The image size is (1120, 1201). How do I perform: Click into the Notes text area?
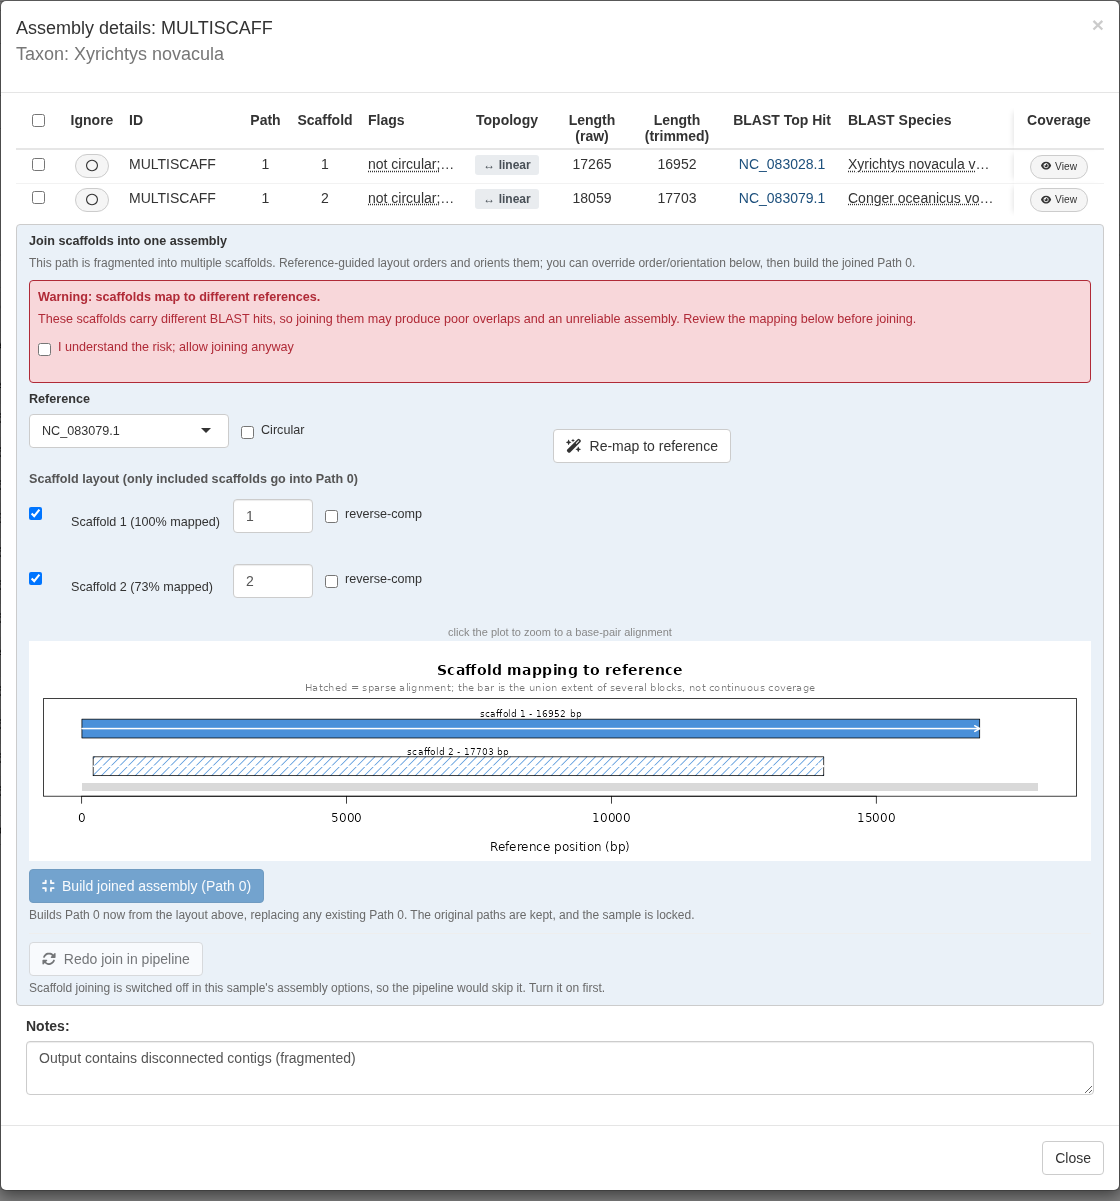tap(560, 1068)
